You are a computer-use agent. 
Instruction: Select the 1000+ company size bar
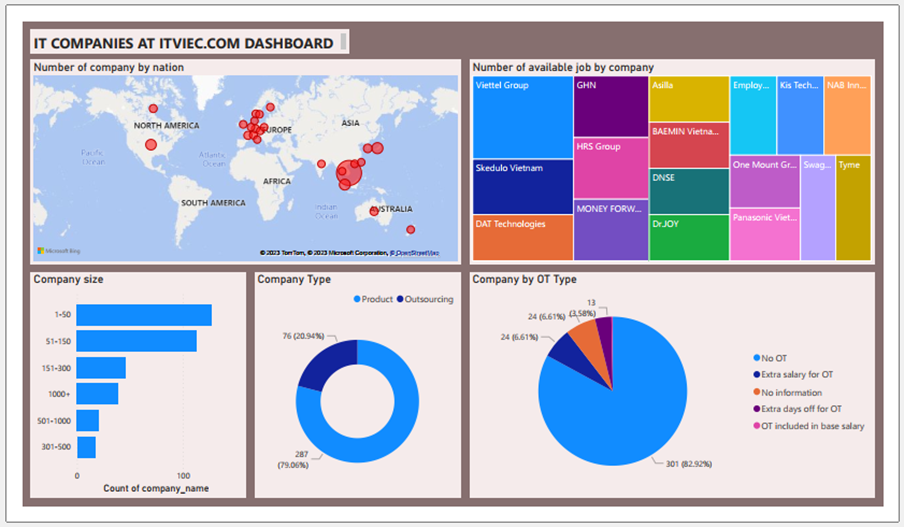click(97, 394)
